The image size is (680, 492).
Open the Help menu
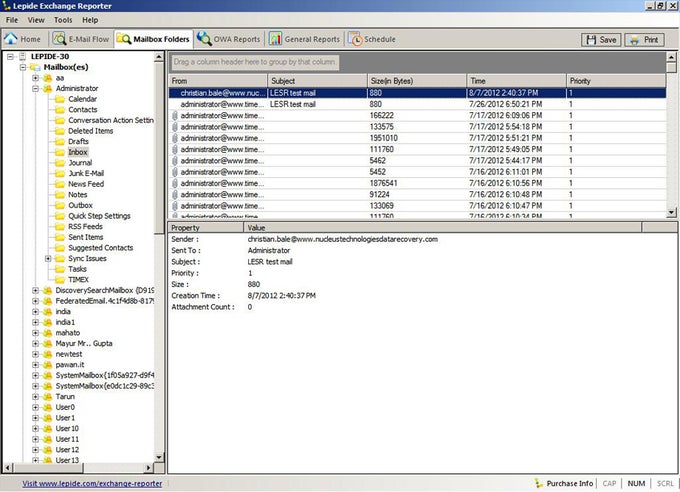click(x=90, y=20)
